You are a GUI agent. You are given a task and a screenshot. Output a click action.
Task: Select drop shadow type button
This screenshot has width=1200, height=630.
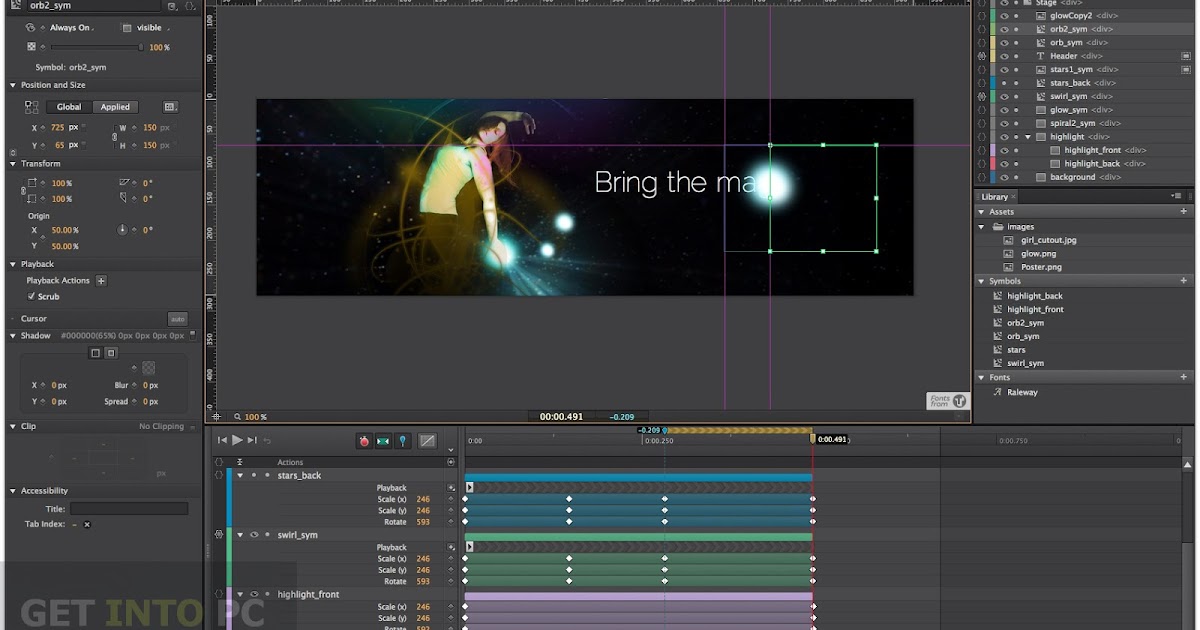(96, 353)
